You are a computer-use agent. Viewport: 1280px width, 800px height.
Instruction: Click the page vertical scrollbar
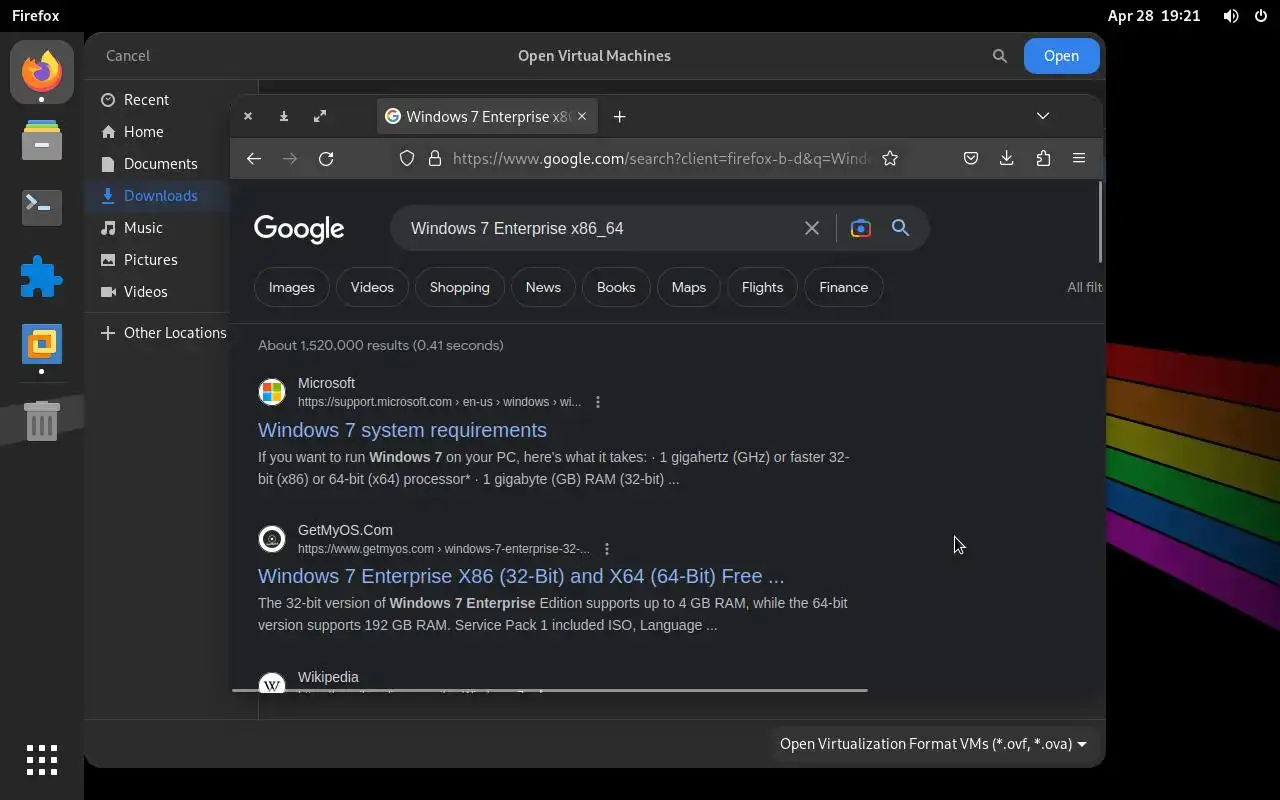[1098, 222]
